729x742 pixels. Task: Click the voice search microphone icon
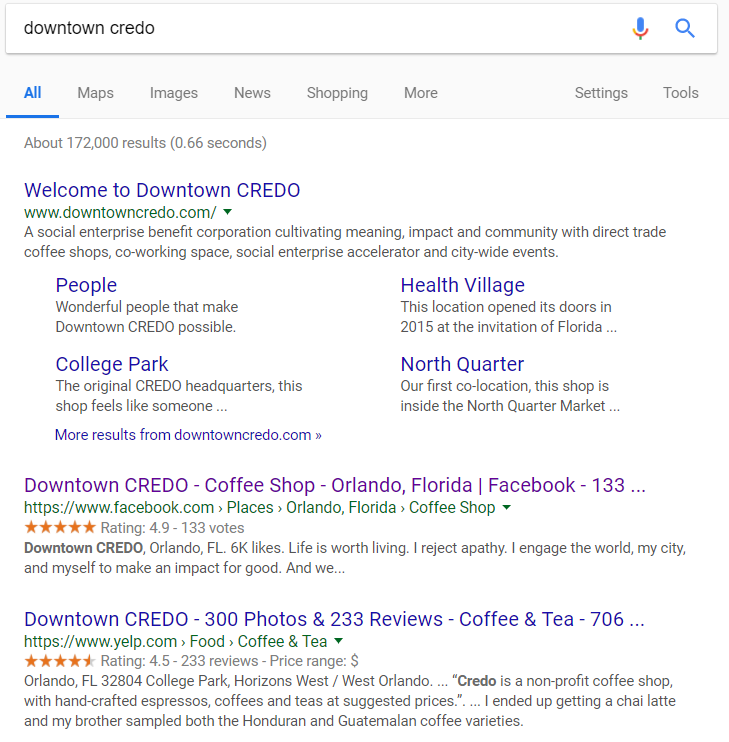pos(640,28)
